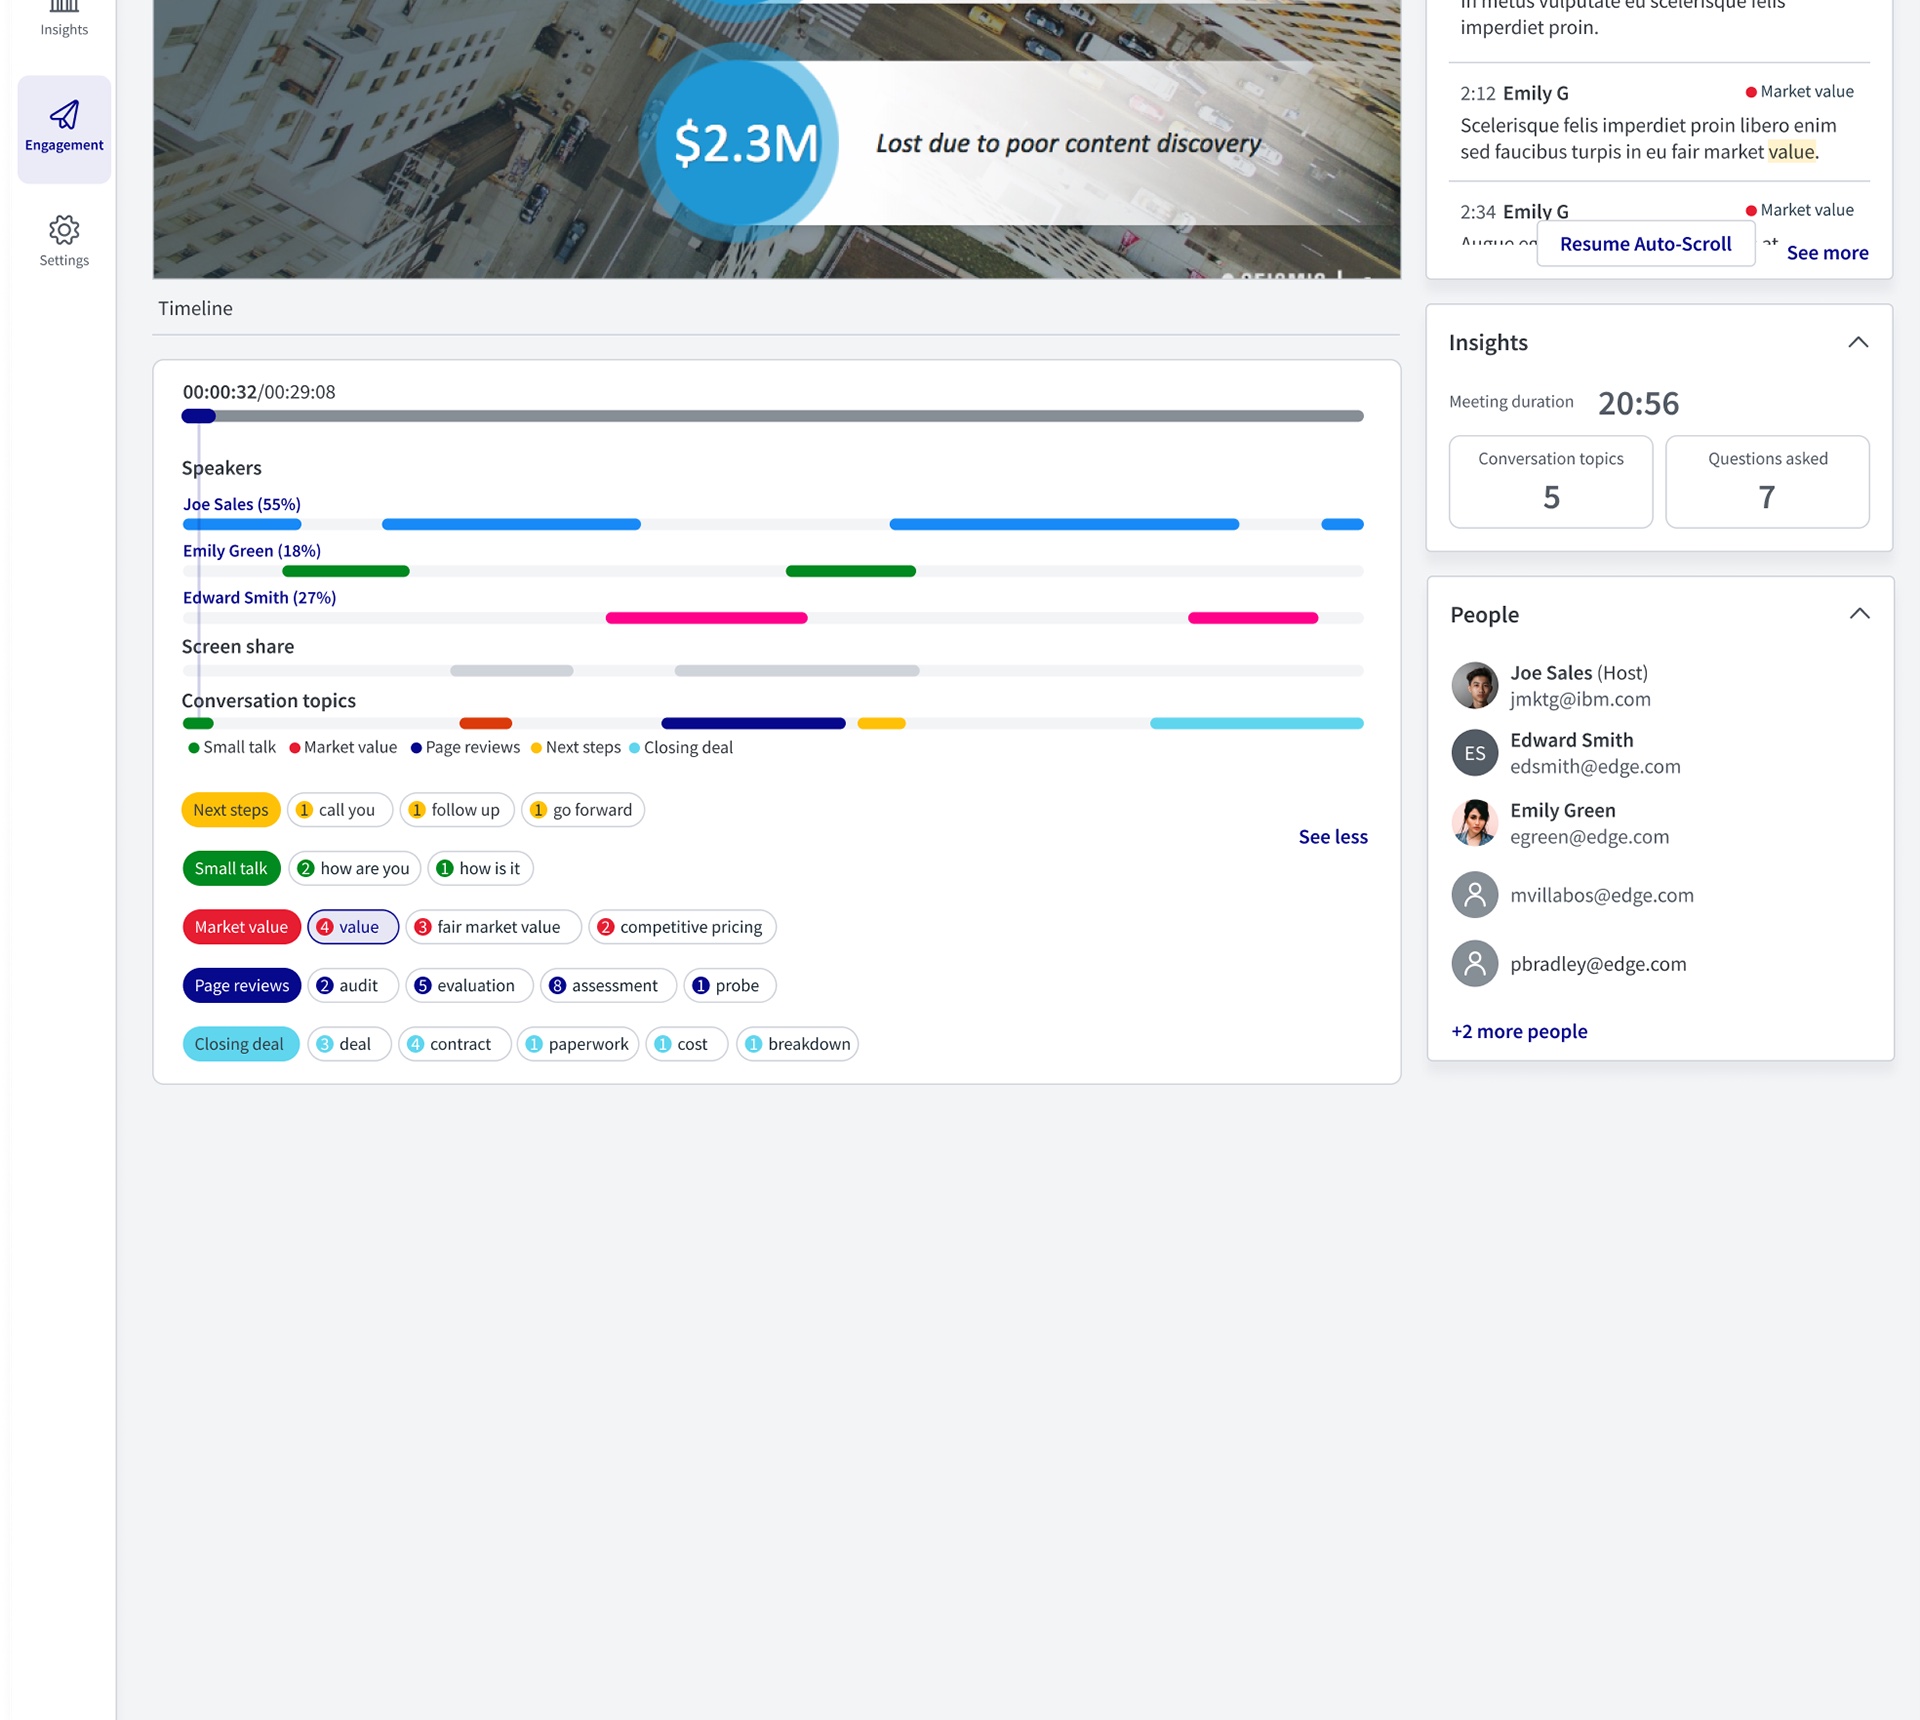The height and width of the screenshot is (1720, 1920).
Task: Click the red Market value timeline segment
Action: click(x=485, y=723)
